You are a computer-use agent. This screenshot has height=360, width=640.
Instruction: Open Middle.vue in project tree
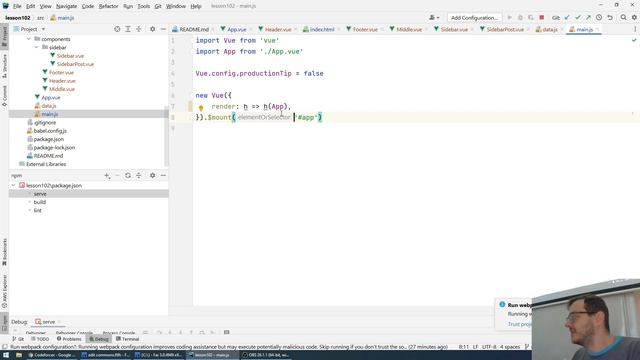[62, 89]
